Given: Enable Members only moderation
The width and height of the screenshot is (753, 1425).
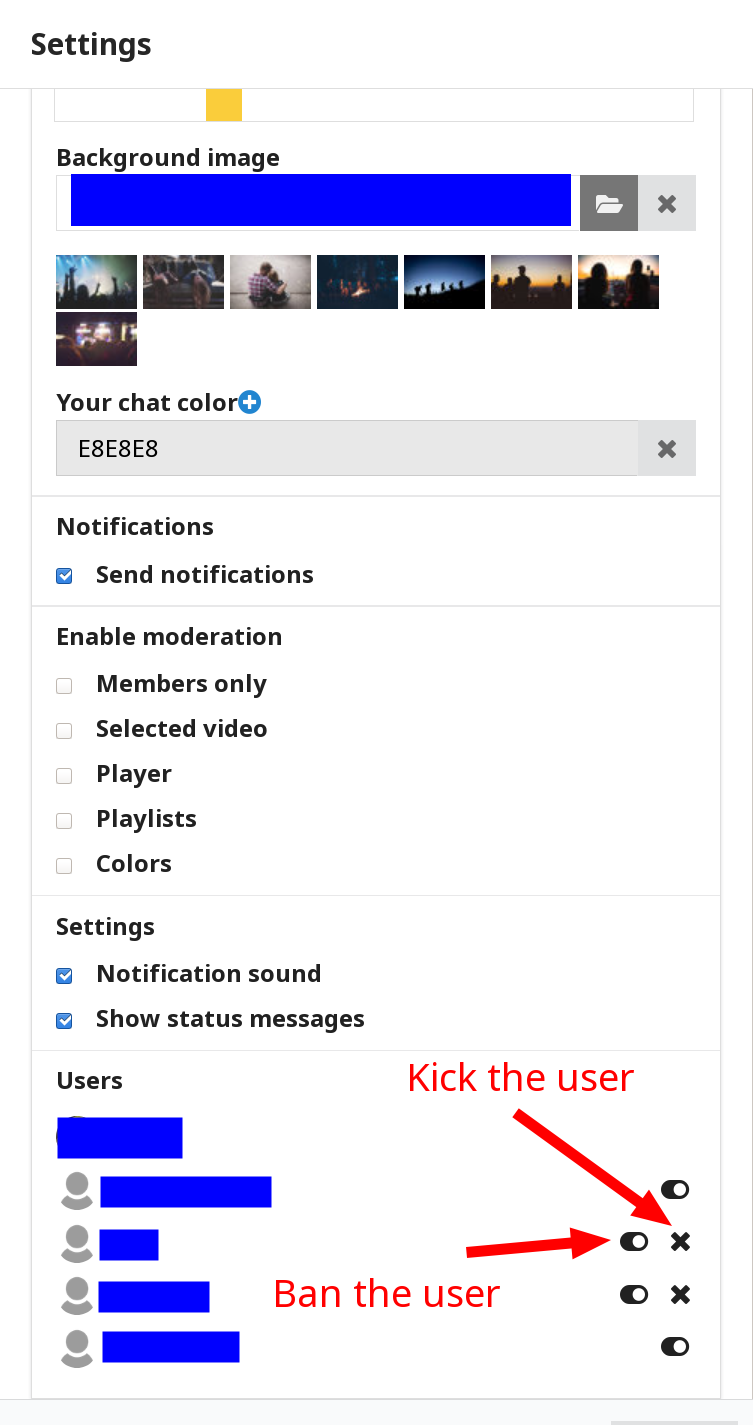Looking at the screenshot, I should [65, 686].
